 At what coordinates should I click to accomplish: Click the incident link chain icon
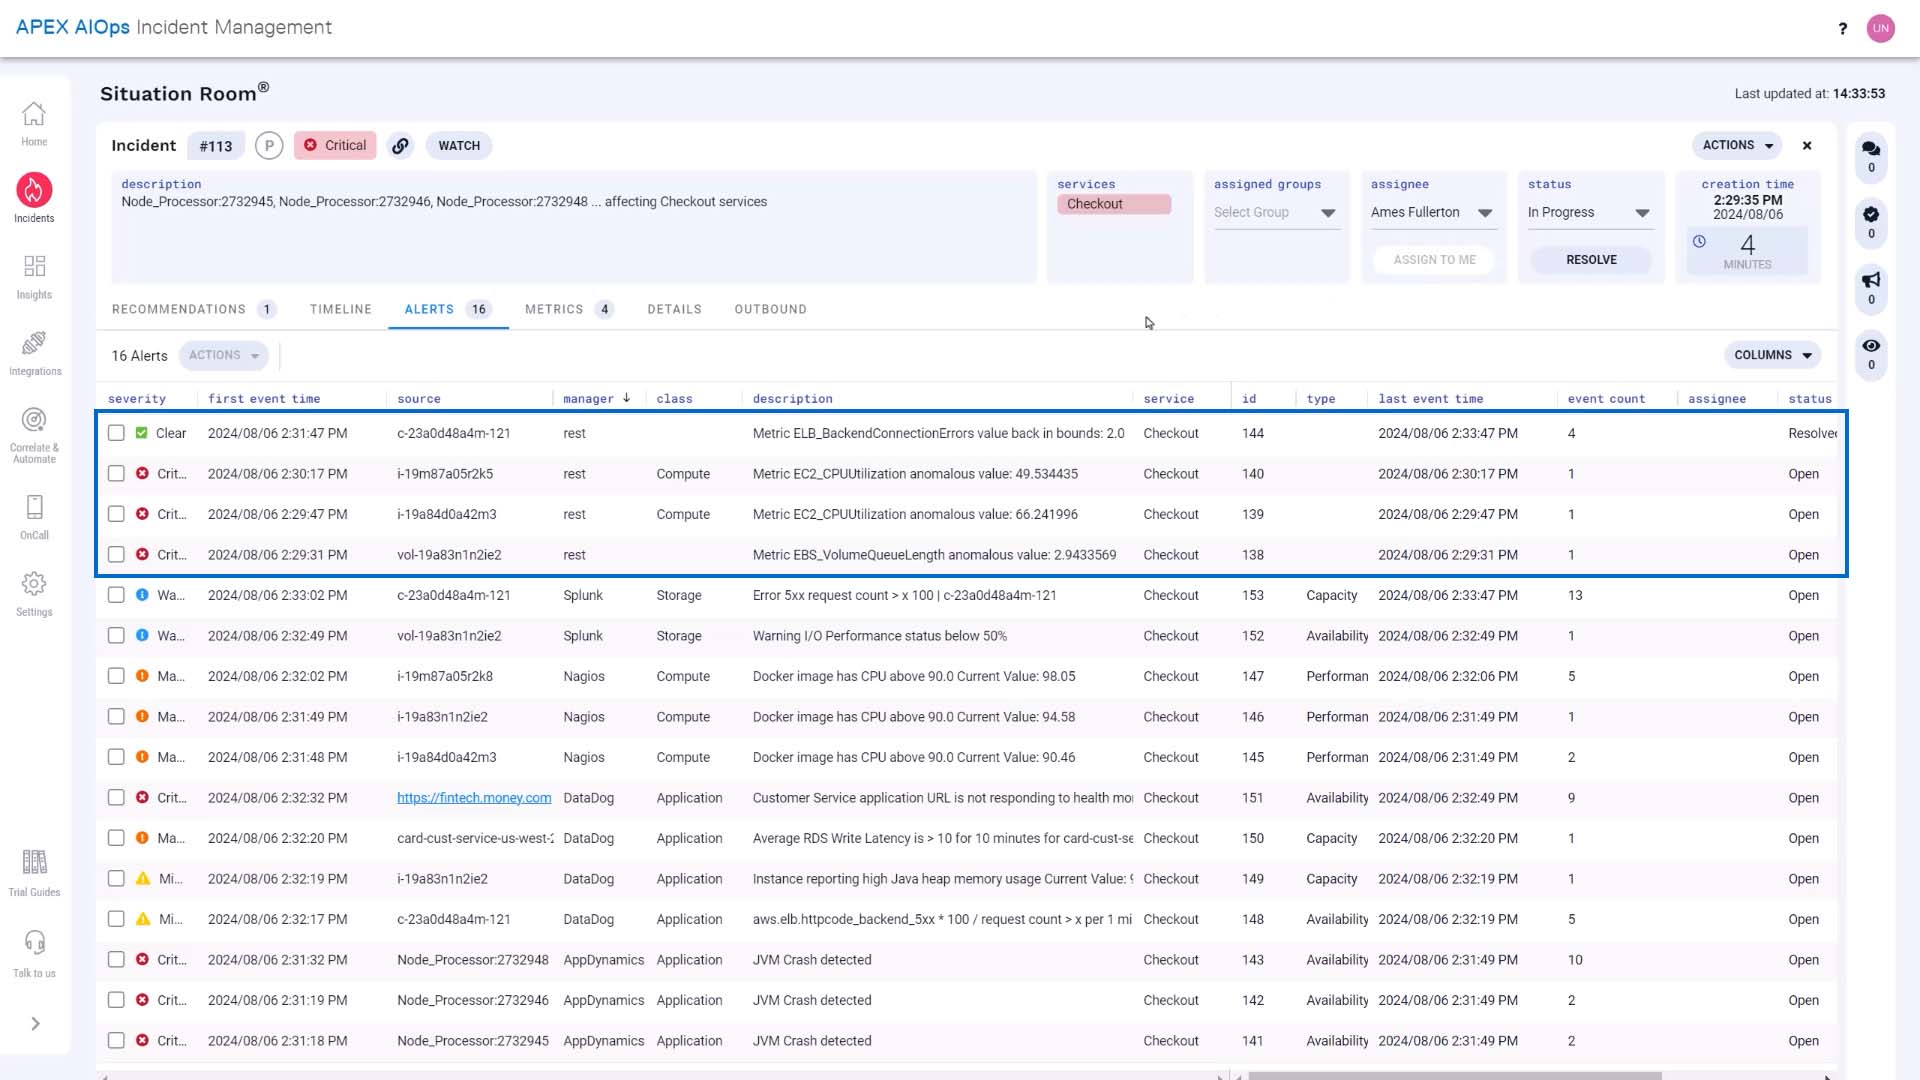tap(400, 145)
